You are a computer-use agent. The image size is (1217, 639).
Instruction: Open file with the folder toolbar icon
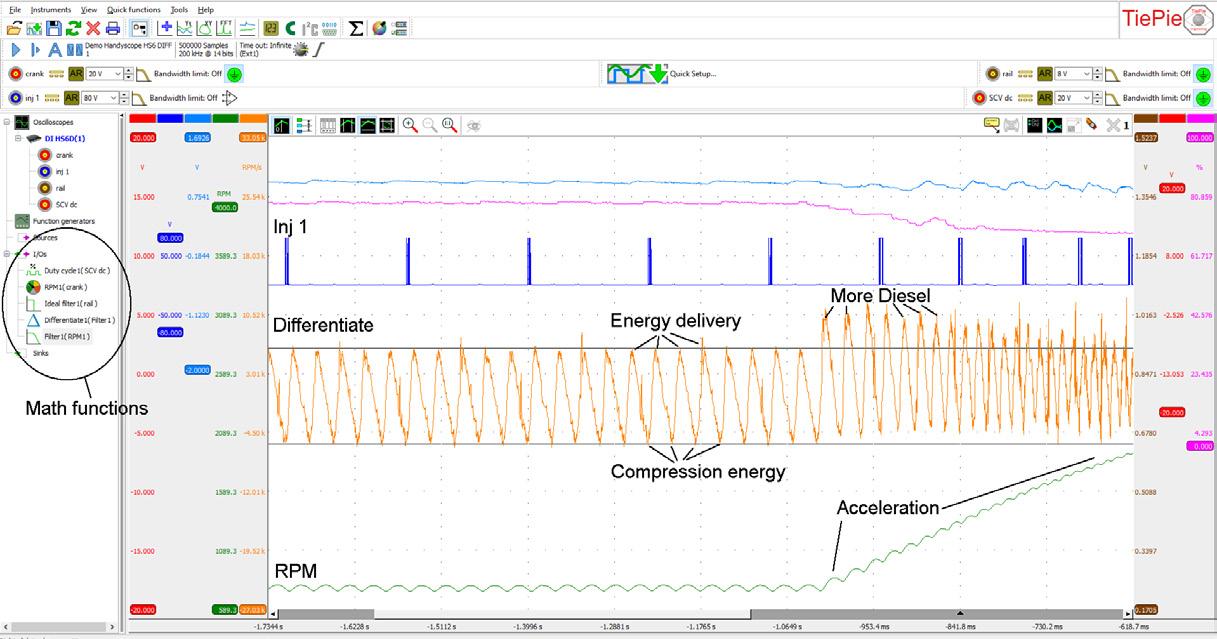pyautogui.click(x=14, y=28)
